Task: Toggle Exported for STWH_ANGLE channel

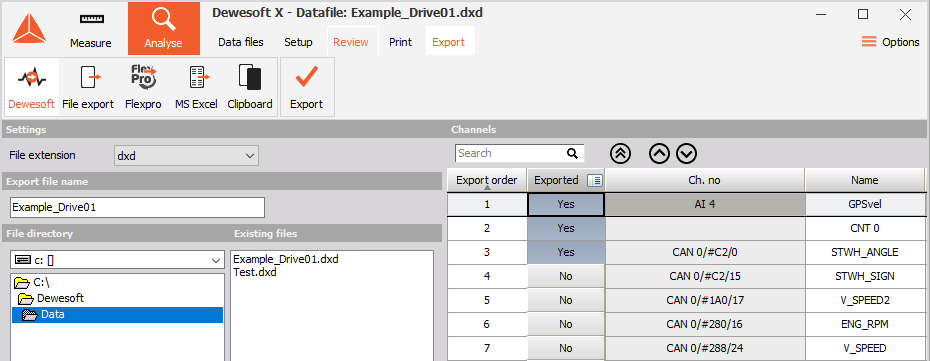Action: pos(566,252)
